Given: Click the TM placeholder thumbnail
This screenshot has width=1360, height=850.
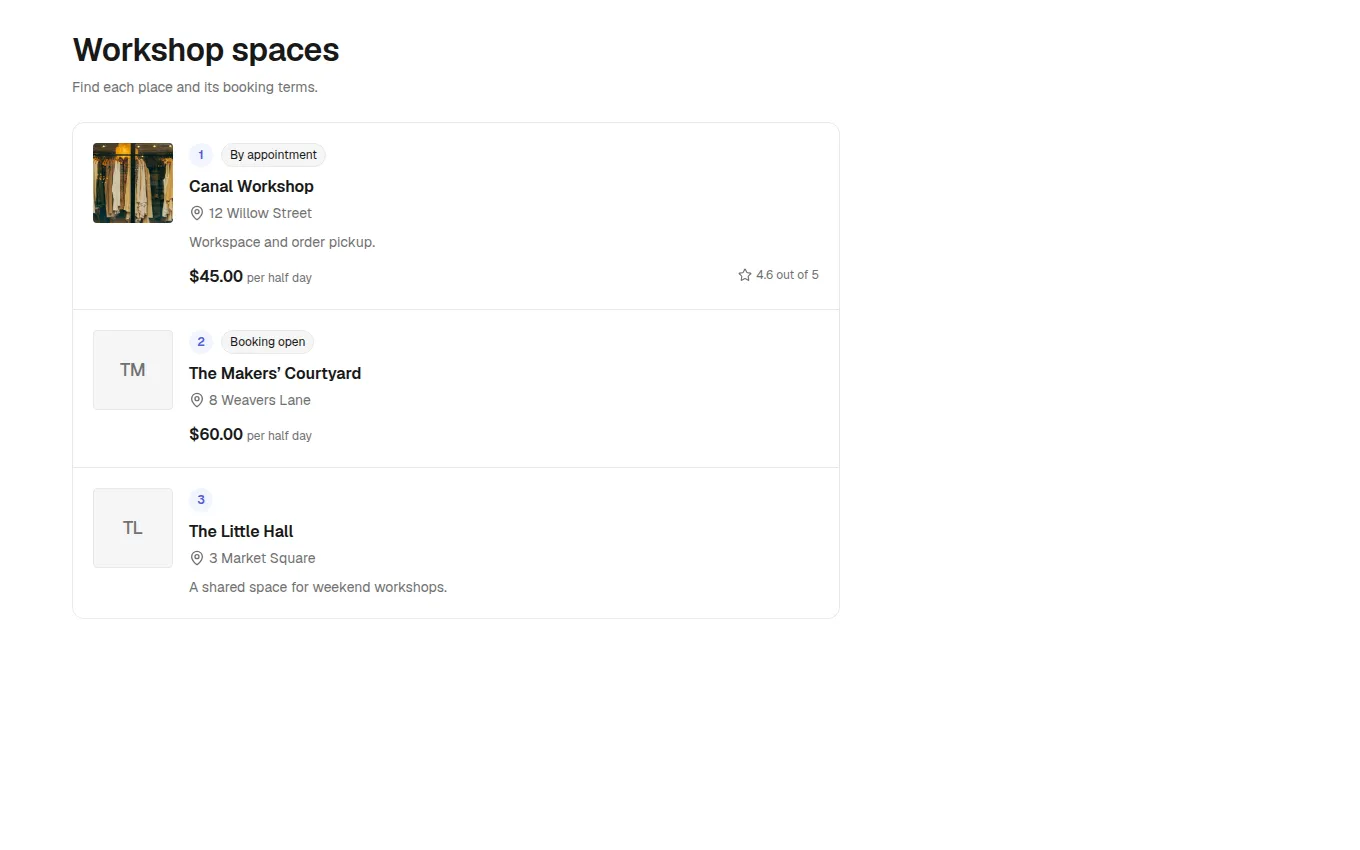Looking at the screenshot, I should coord(133,370).
